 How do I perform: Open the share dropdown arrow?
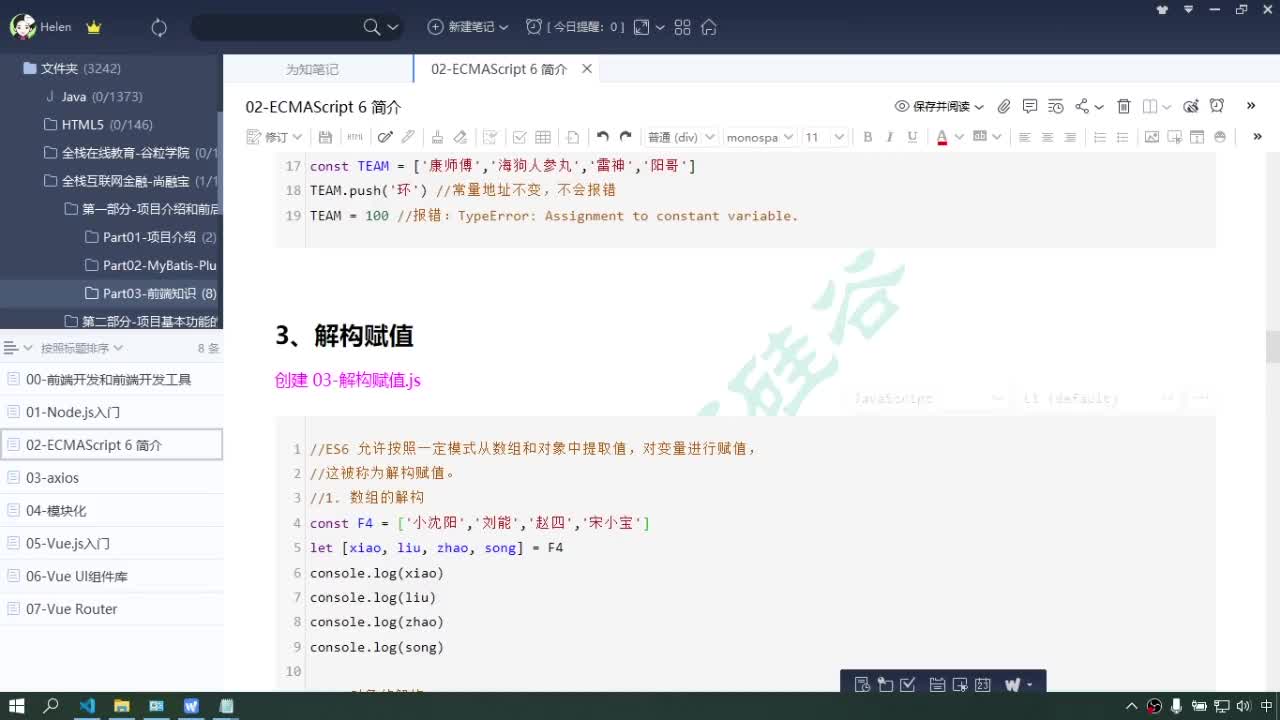coord(1099,107)
